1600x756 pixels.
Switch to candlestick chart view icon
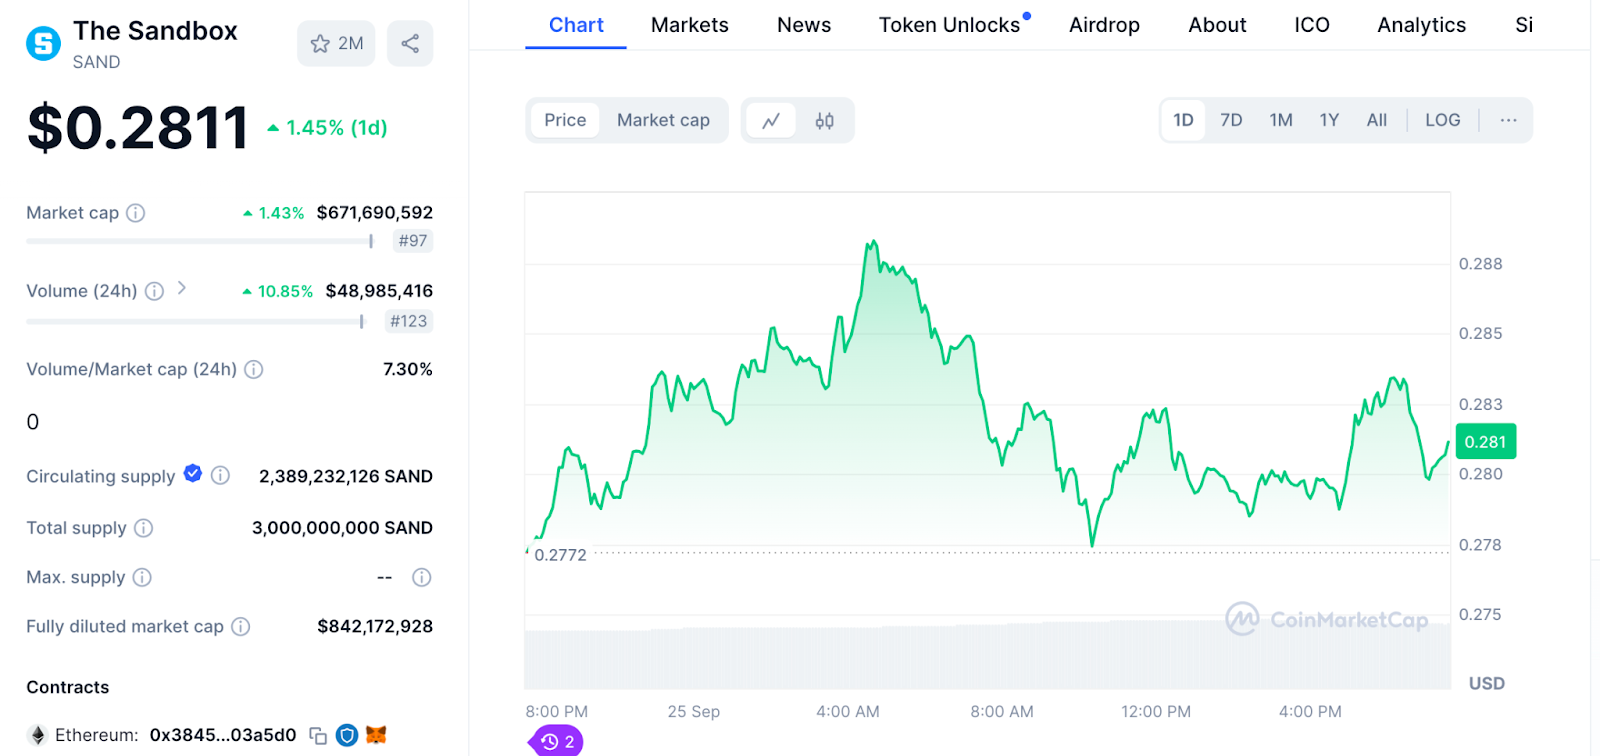point(824,121)
